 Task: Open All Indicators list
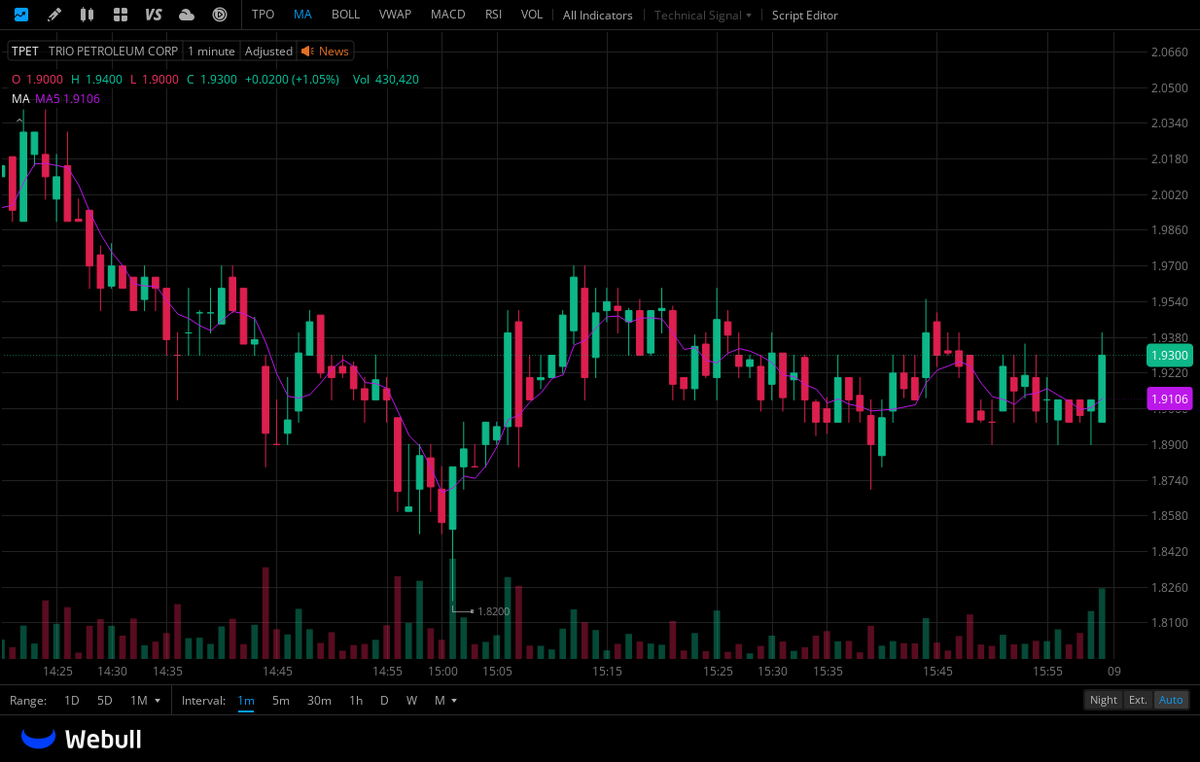597,15
